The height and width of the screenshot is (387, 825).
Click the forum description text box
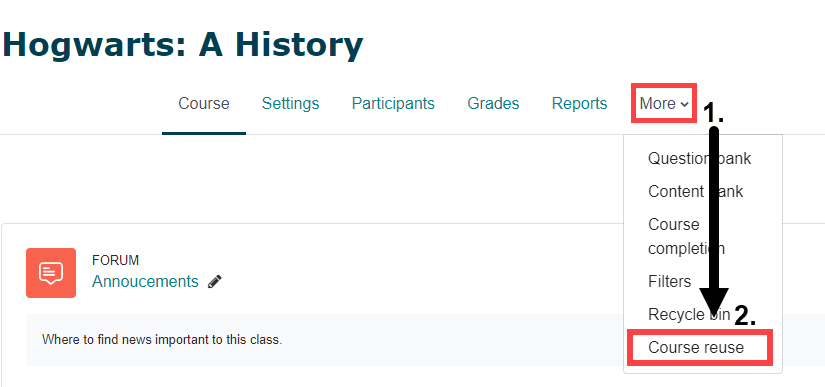coord(421,340)
